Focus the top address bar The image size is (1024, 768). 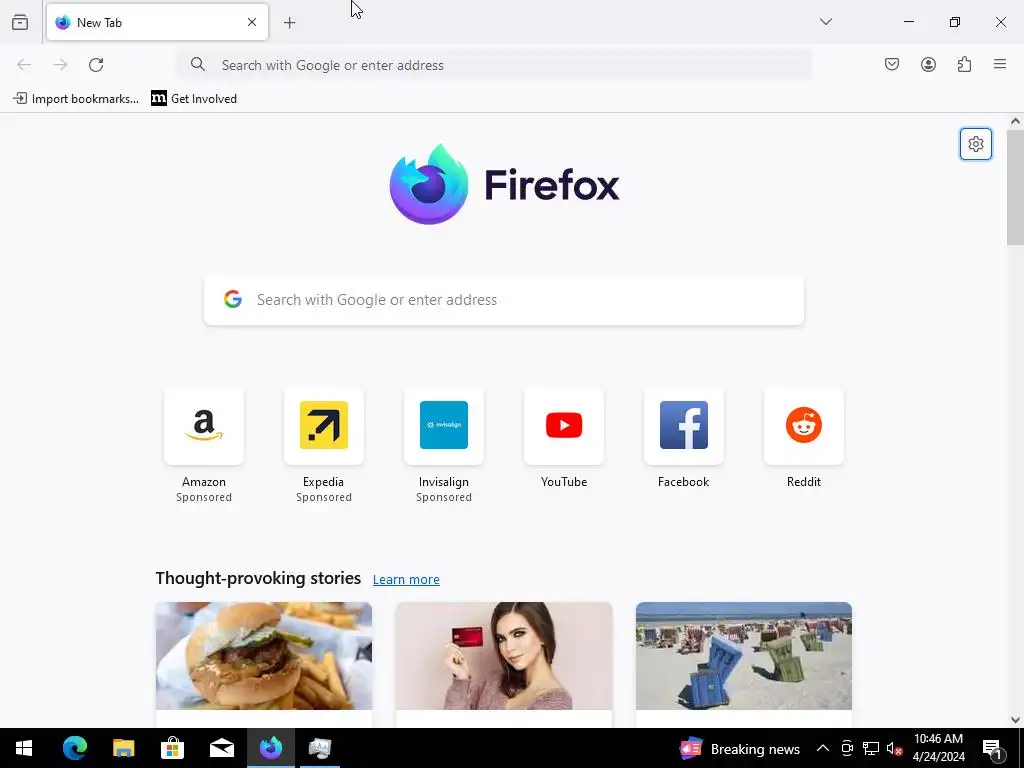[494, 65]
